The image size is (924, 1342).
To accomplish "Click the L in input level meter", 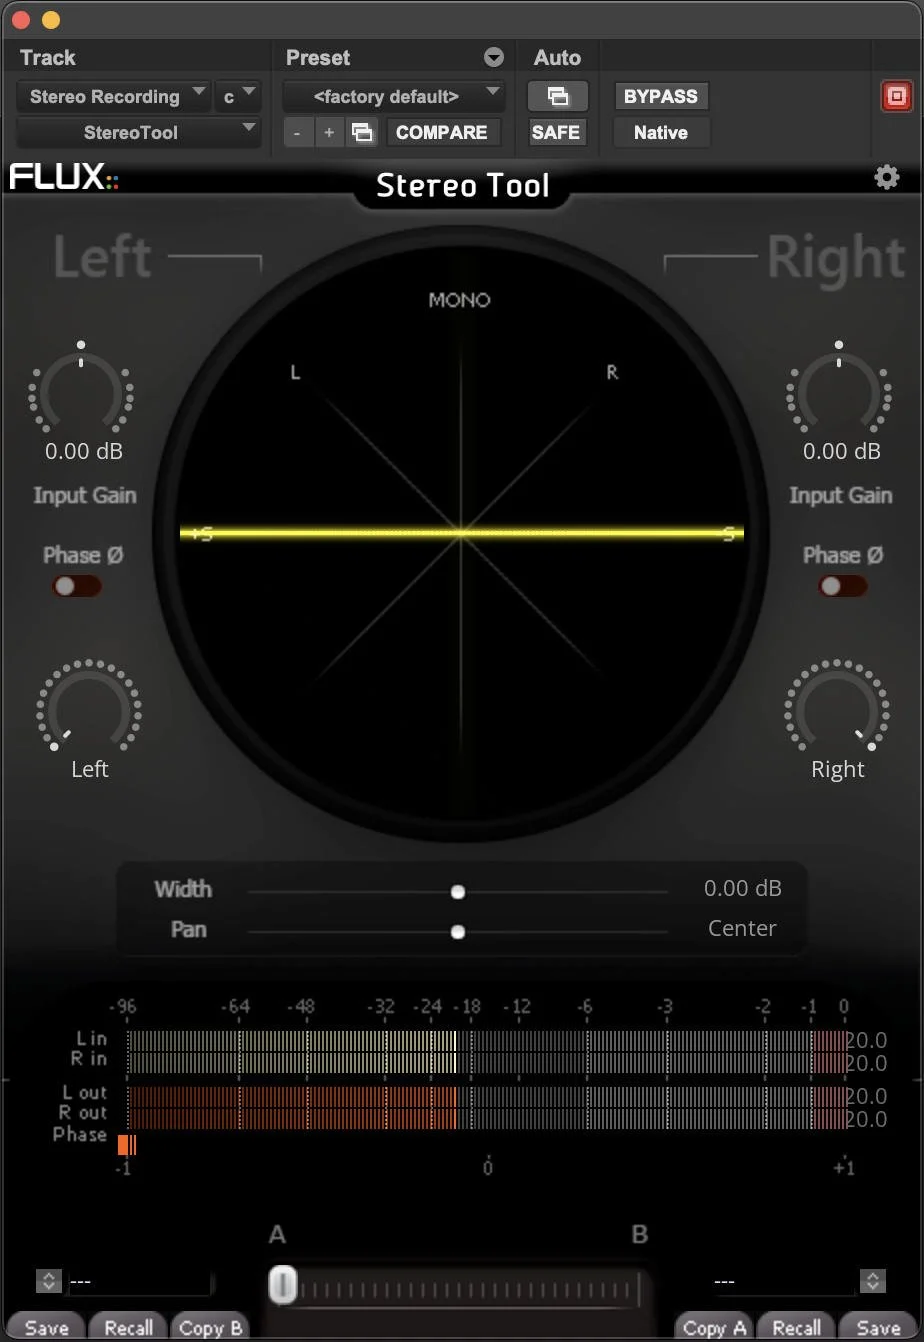I will click(x=486, y=1040).
